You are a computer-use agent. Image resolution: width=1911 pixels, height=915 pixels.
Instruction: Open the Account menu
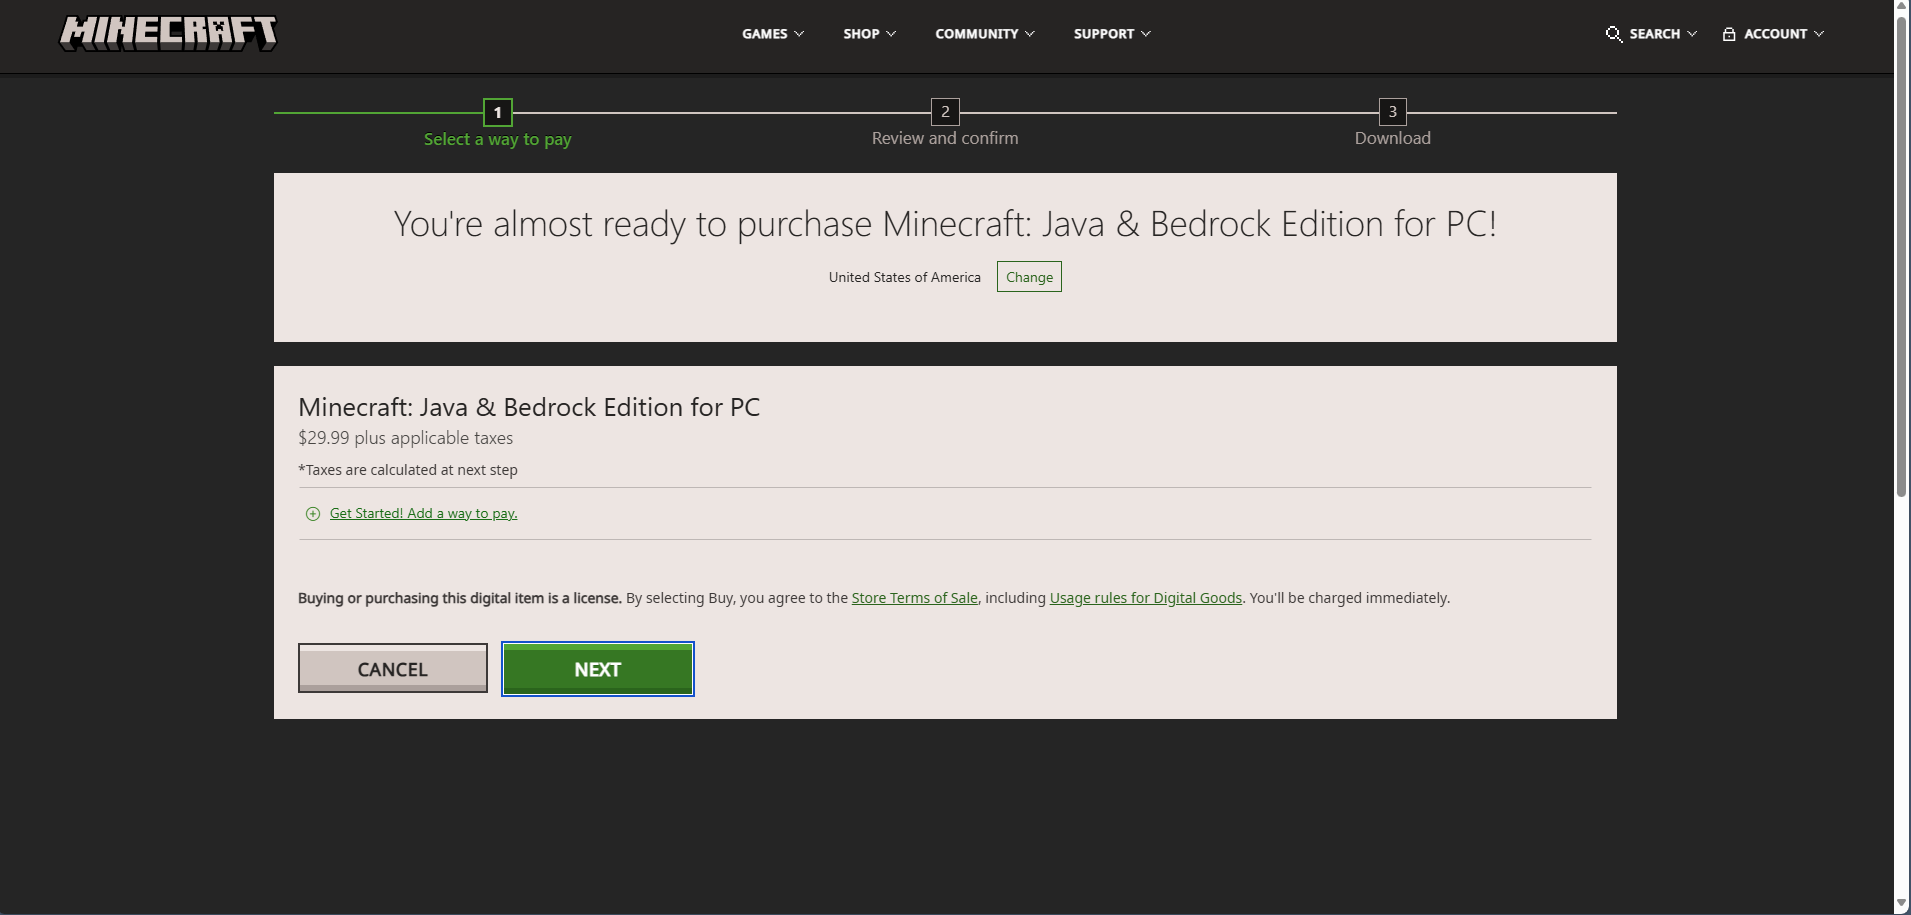coord(1775,34)
